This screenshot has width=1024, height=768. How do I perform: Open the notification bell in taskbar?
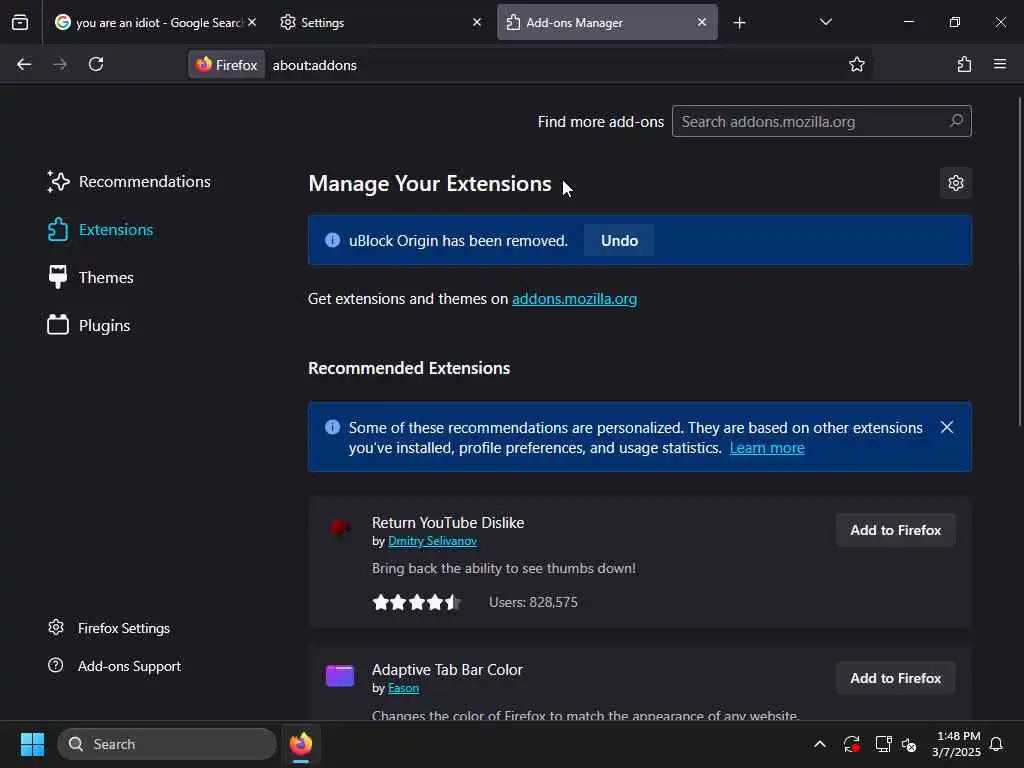tap(997, 744)
